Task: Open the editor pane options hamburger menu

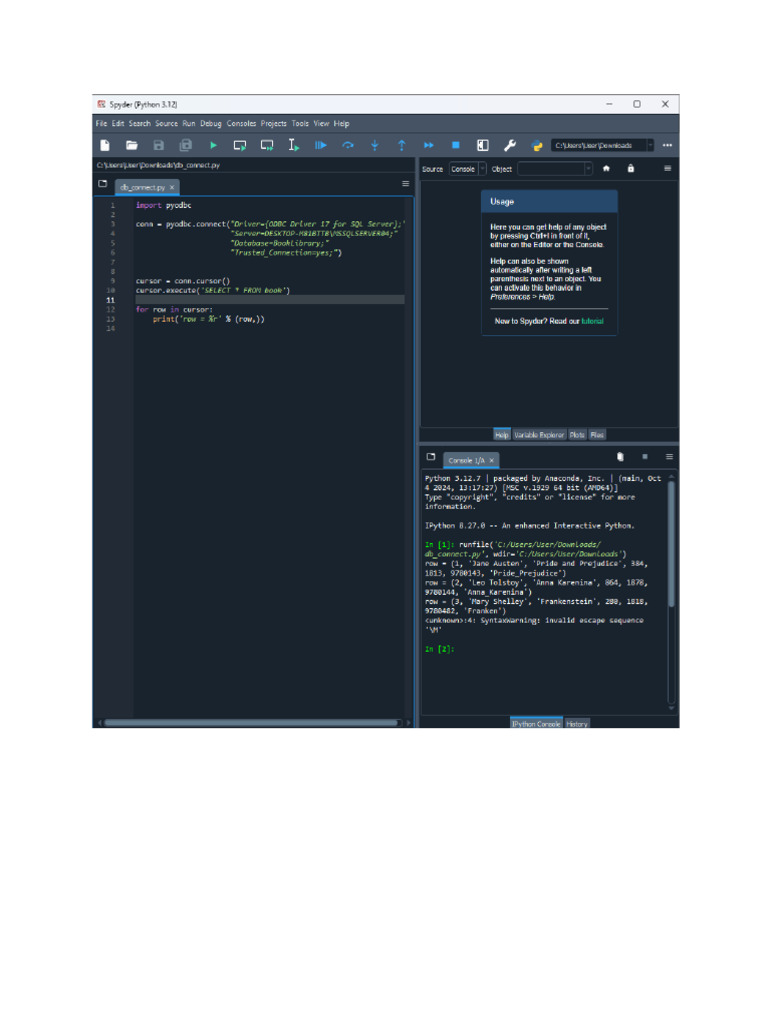Action: (406, 184)
